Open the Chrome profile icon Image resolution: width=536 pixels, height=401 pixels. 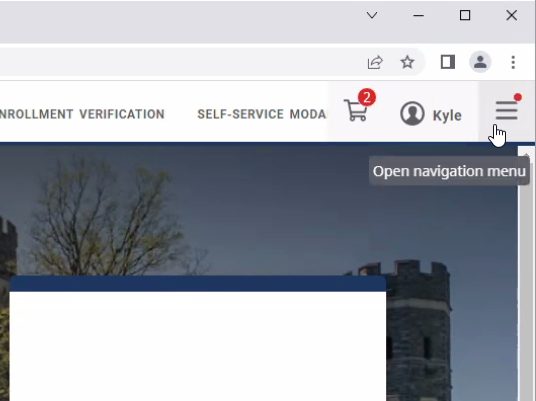[x=480, y=62]
